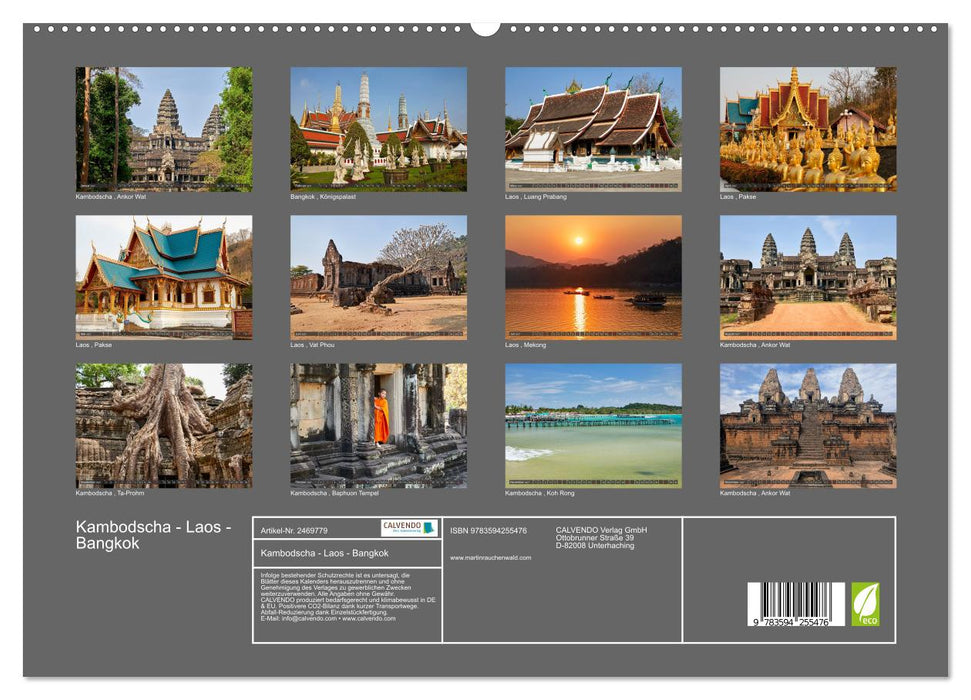Screen dimensions: 971x700
Task: Open the Mekong sunset photo
Action: tap(593, 278)
